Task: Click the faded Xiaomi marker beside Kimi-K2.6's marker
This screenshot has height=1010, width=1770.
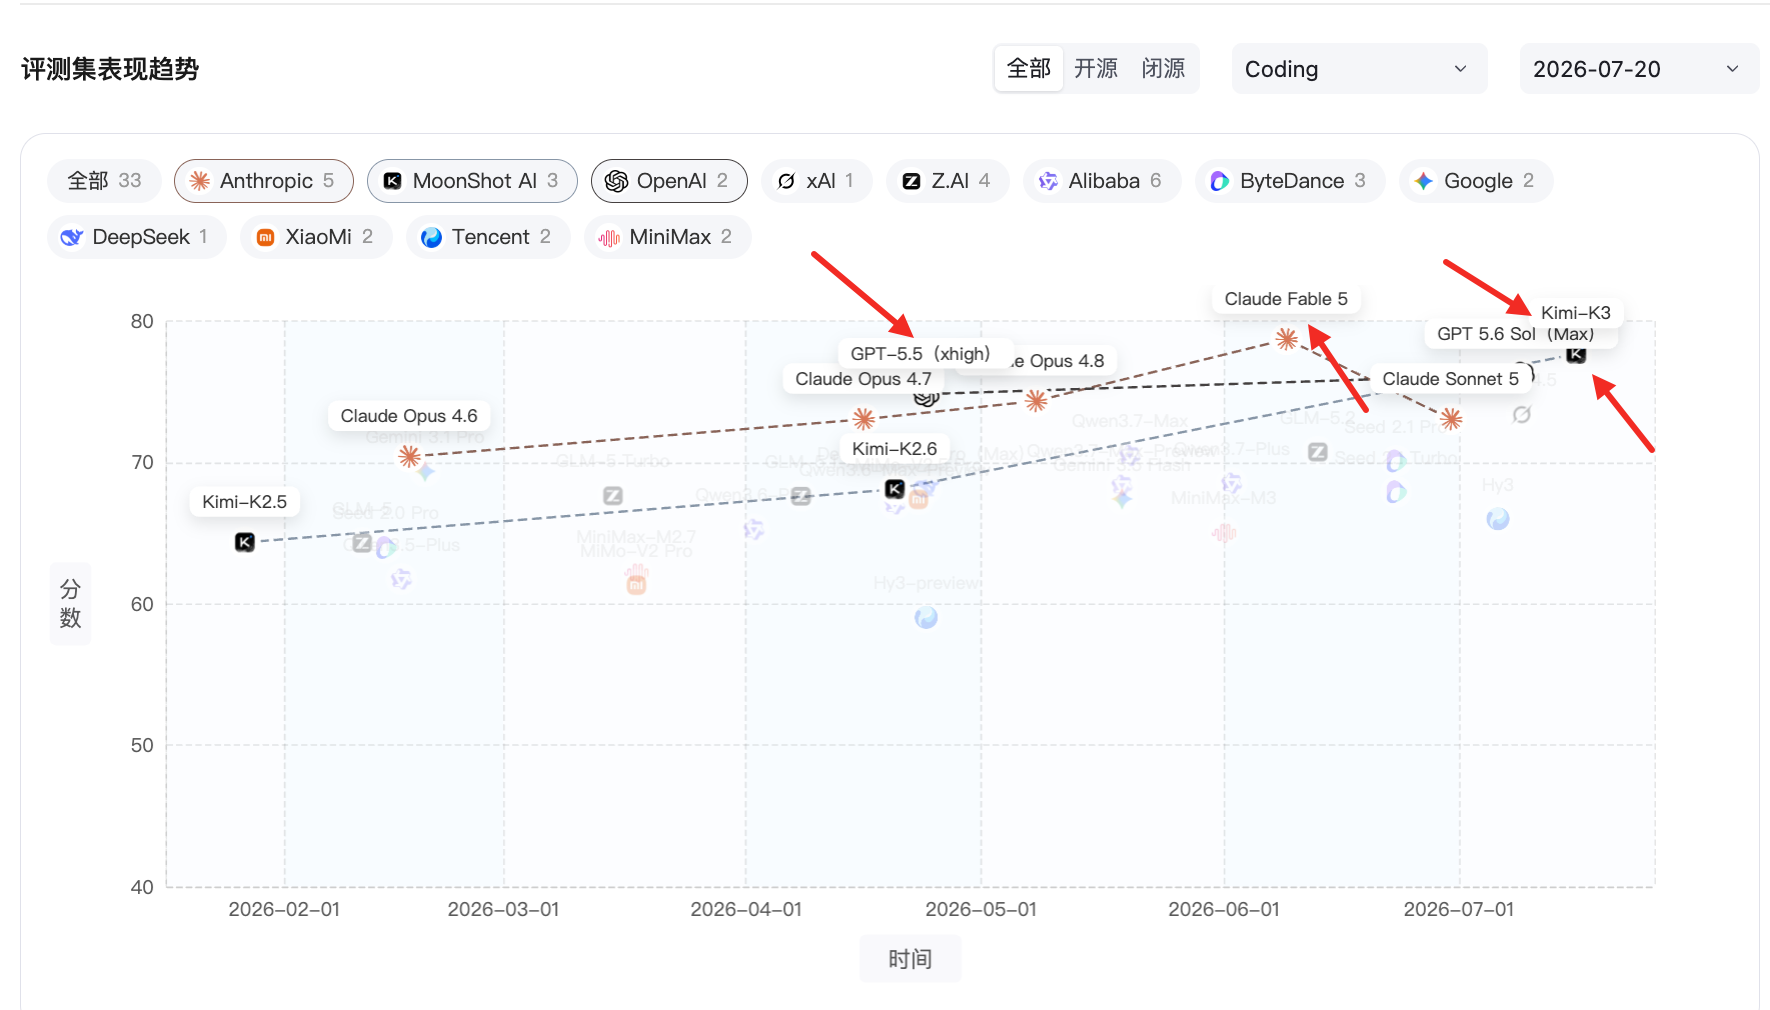Action: pos(918,498)
